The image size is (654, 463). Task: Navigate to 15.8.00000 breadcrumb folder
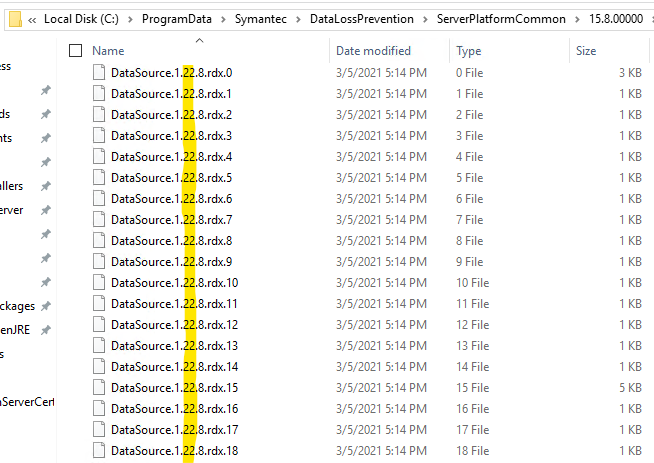click(616, 19)
